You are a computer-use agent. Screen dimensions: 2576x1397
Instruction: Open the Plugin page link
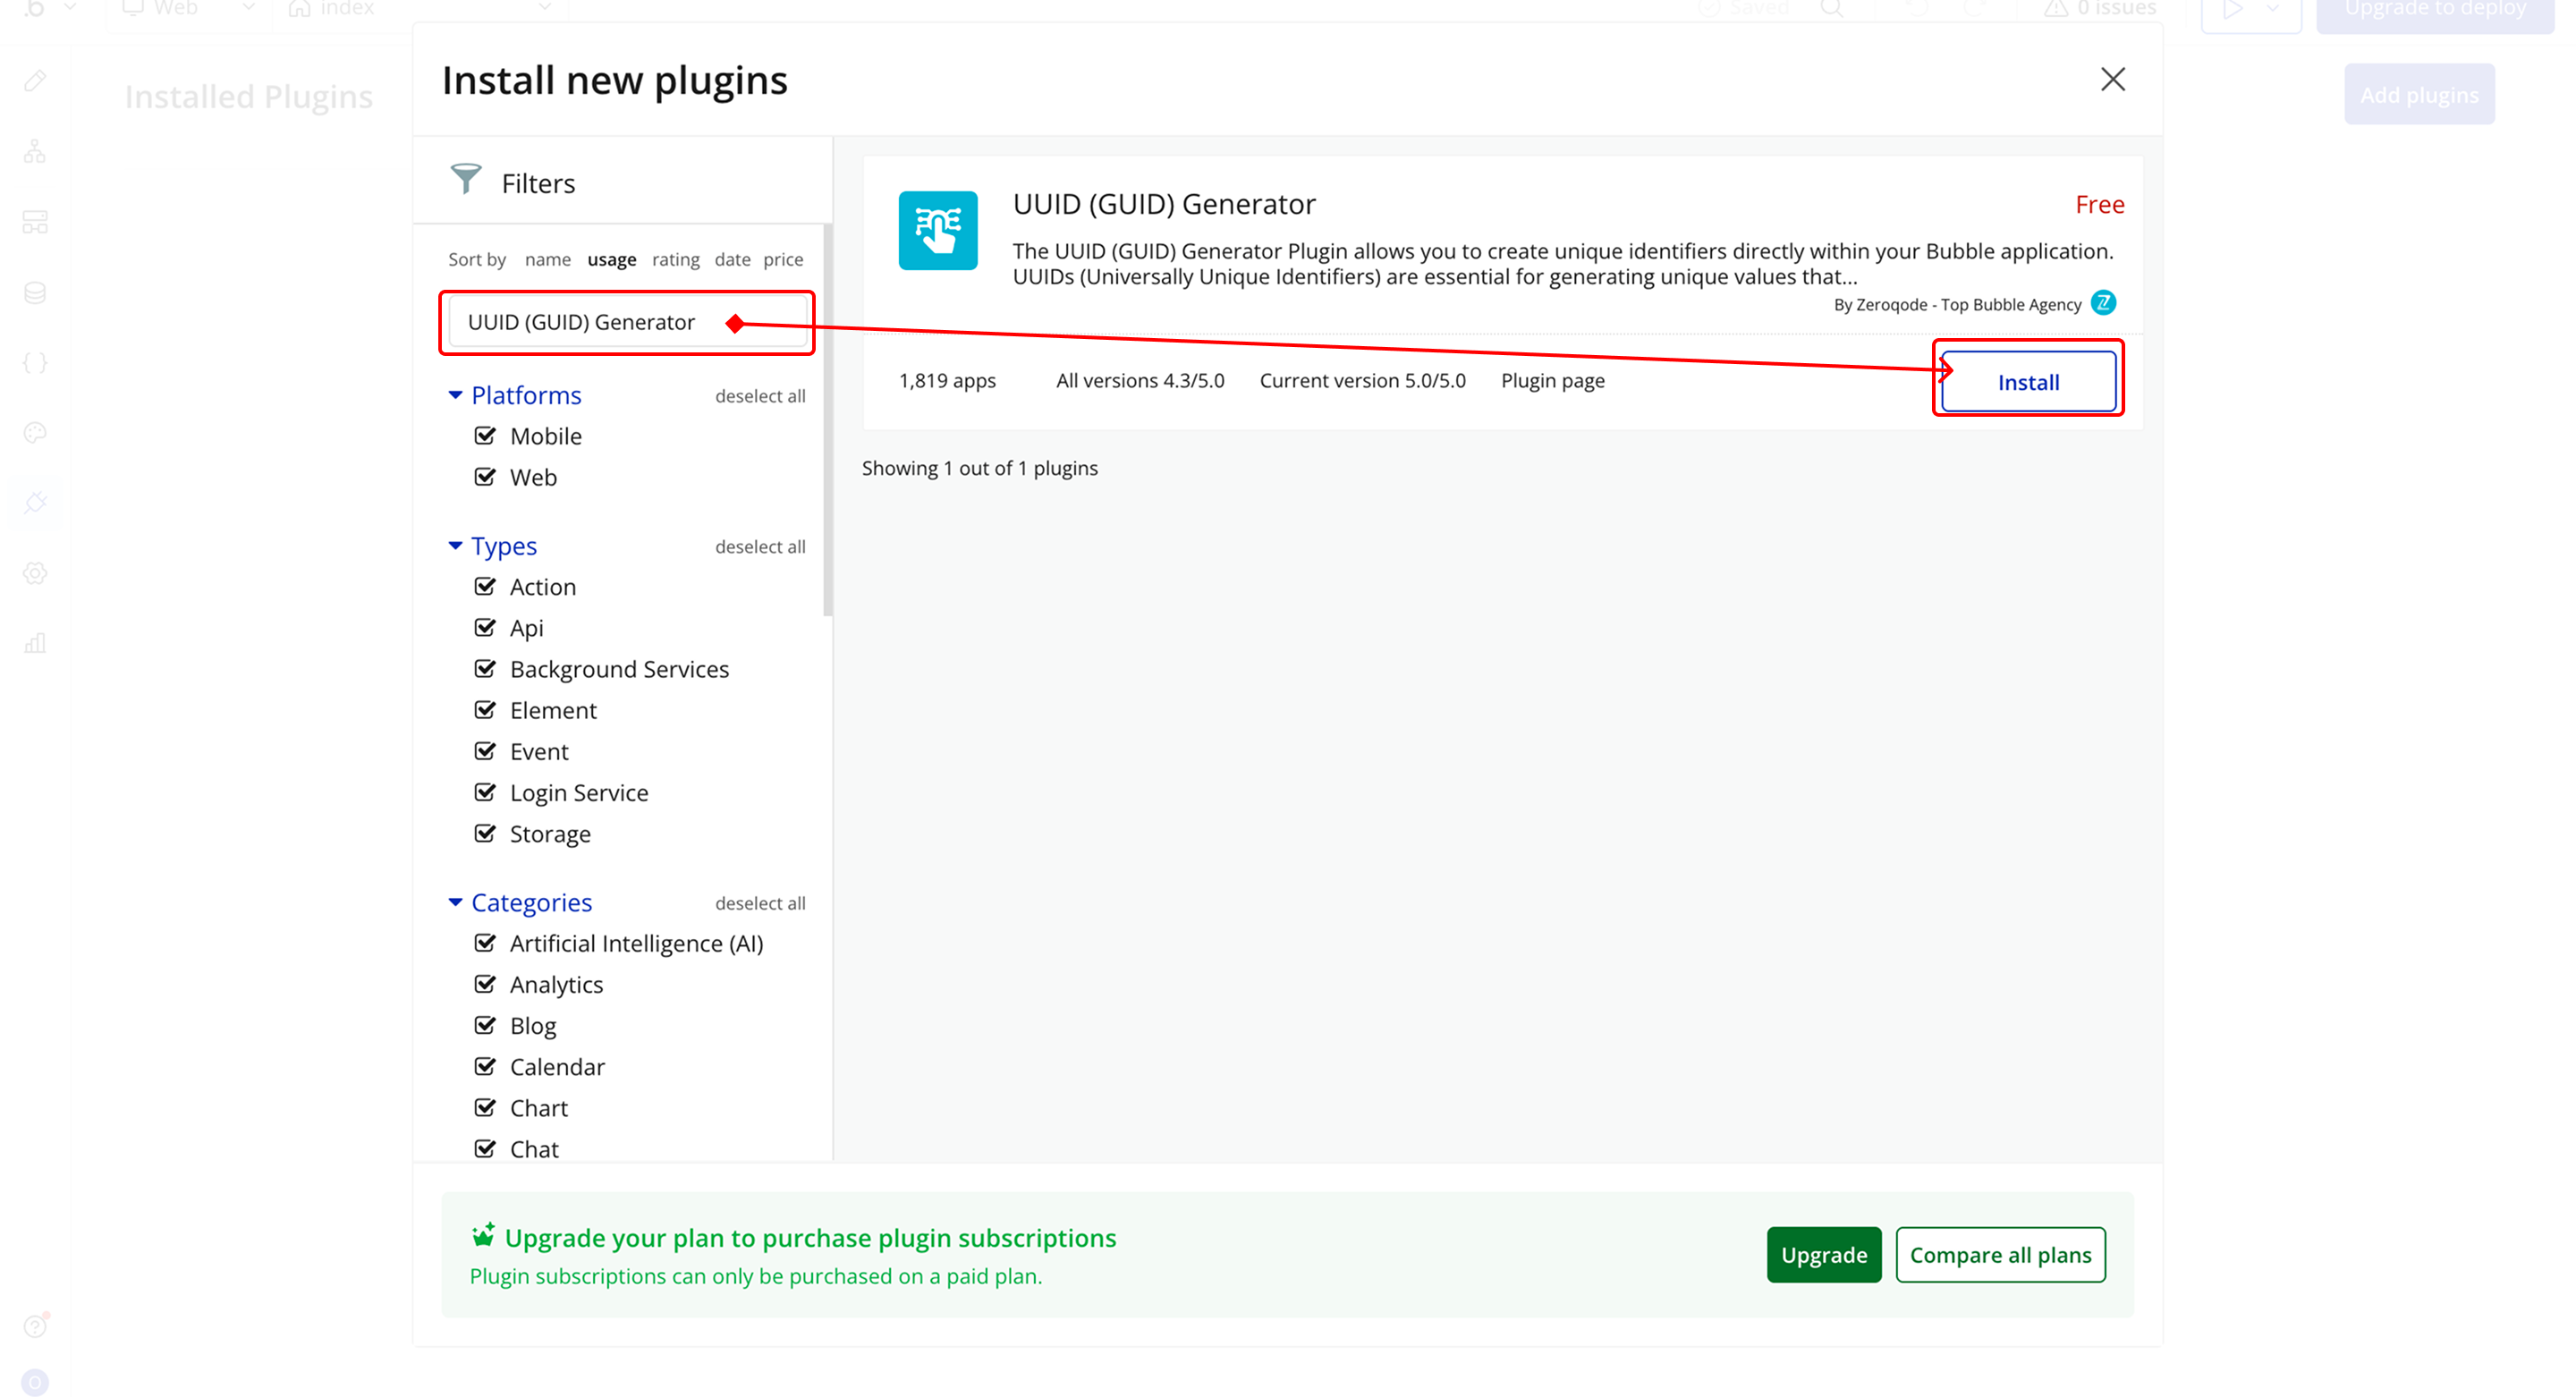point(1552,380)
